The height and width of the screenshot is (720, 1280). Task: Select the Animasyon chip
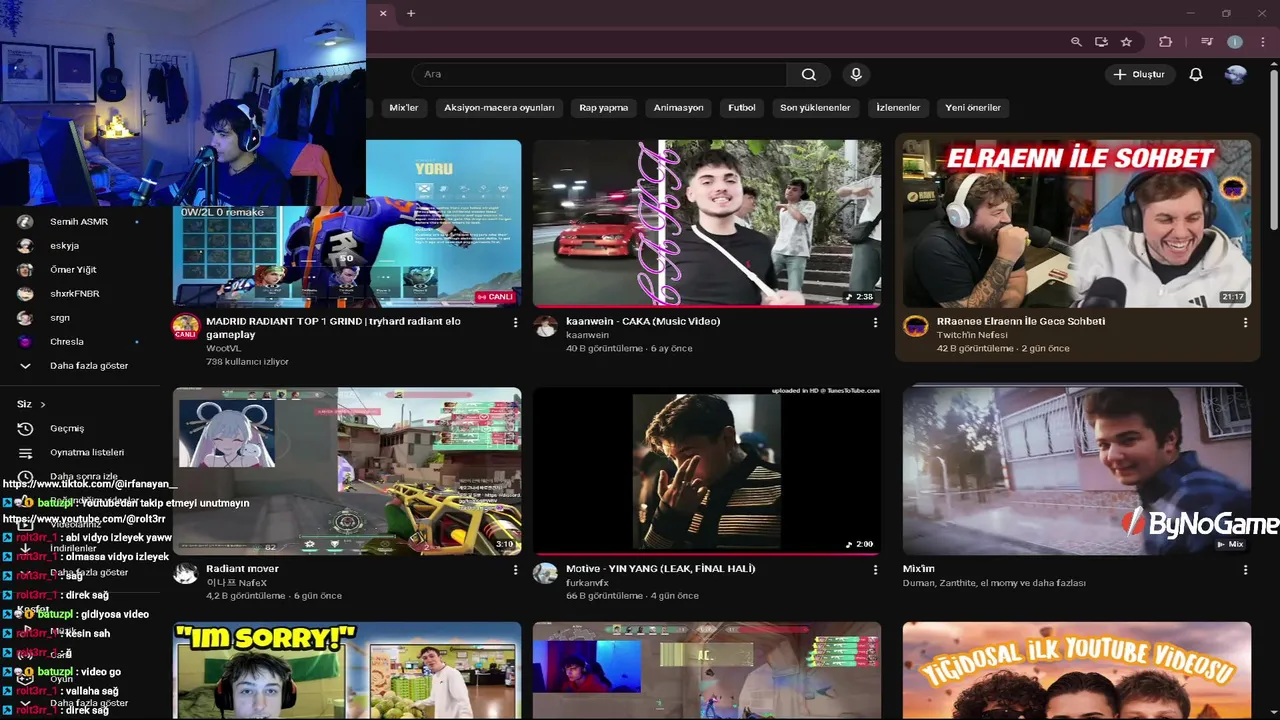click(679, 107)
